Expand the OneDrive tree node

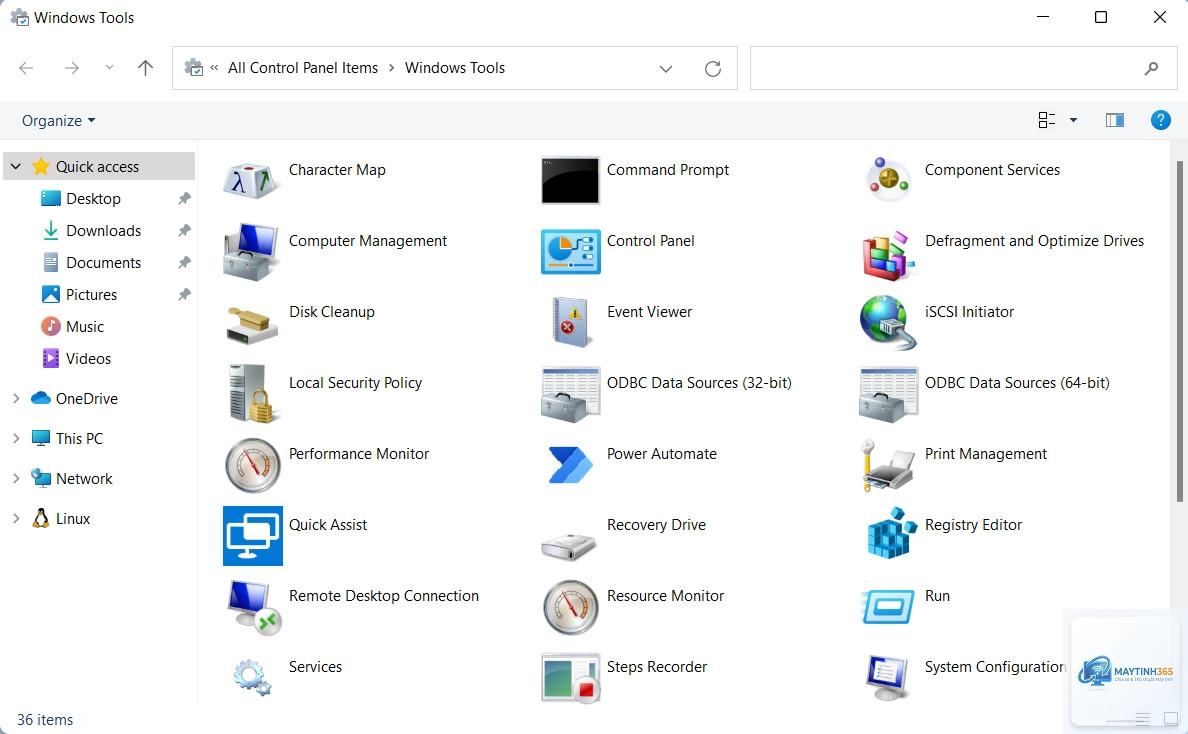coord(15,398)
